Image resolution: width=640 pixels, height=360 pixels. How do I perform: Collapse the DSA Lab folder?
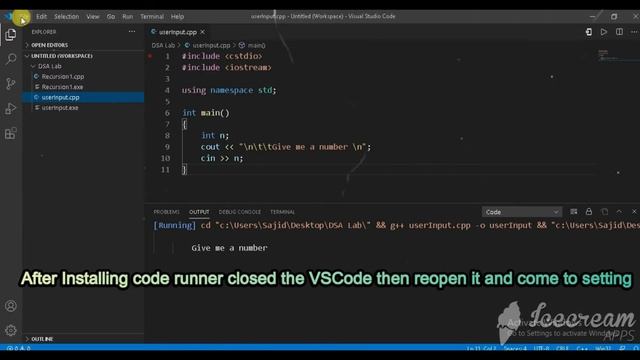(x=84, y=66)
